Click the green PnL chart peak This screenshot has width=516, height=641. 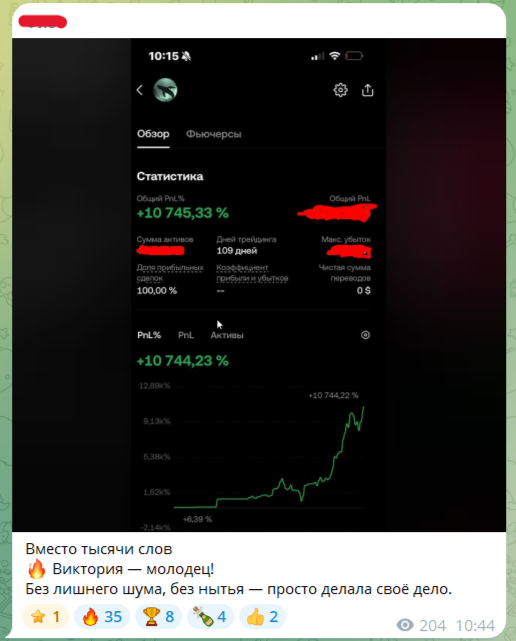click(x=363, y=407)
